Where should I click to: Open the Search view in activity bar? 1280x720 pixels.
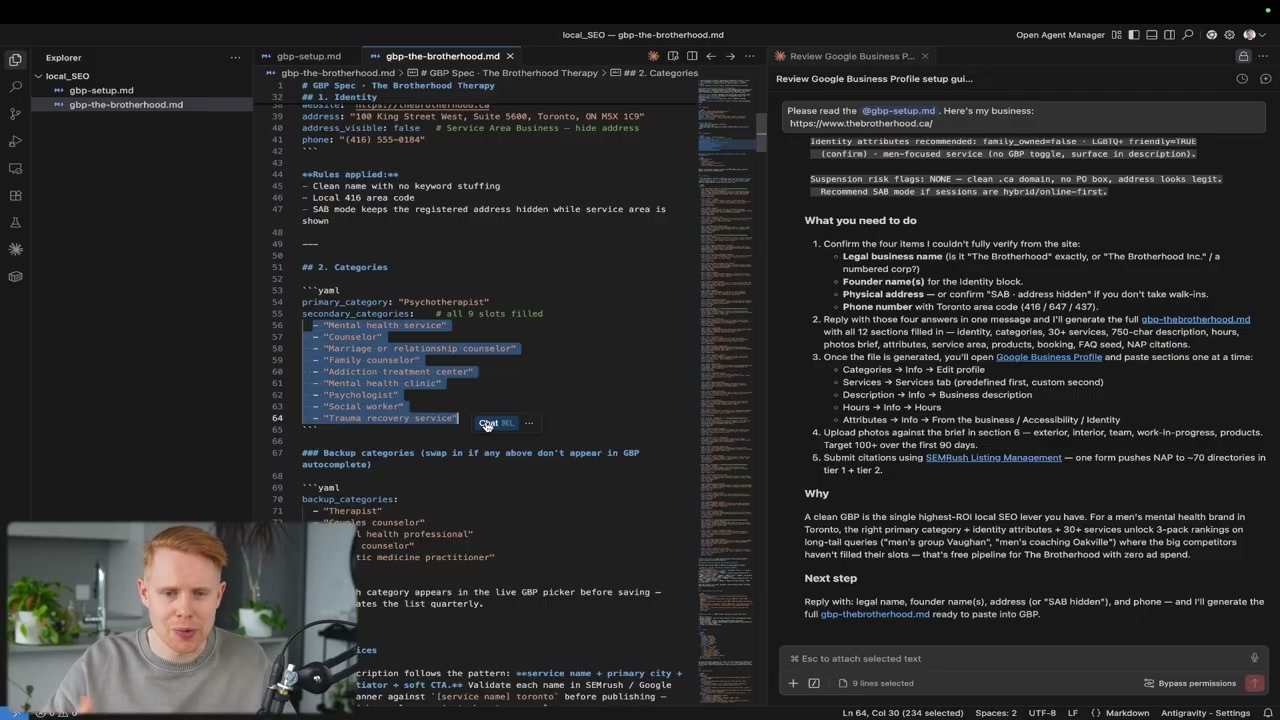click(x=15, y=87)
